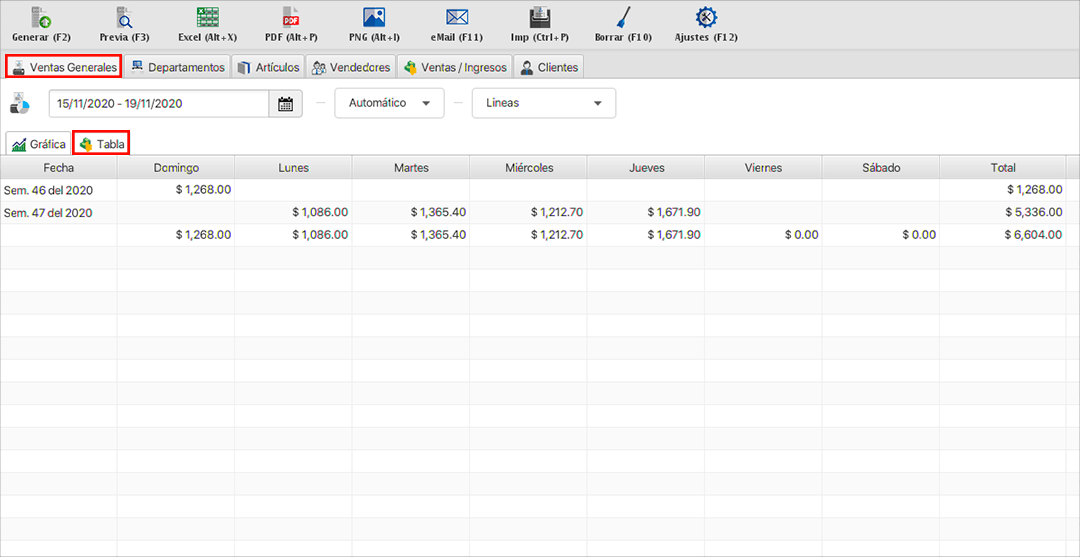
Task: Switch to the Artículos tab
Action: pyautogui.click(x=268, y=67)
